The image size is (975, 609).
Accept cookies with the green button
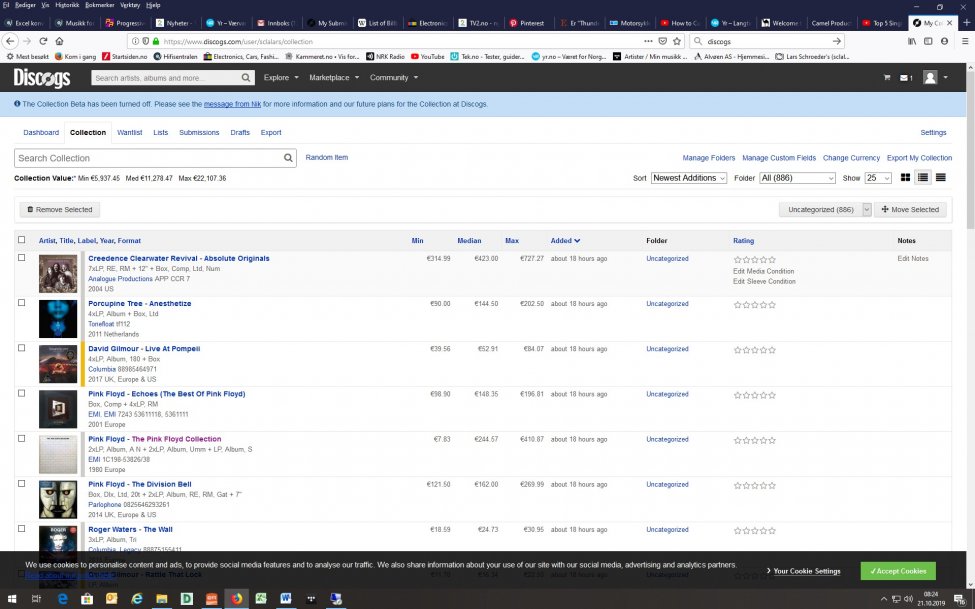pyautogui.click(x=898, y=571)
